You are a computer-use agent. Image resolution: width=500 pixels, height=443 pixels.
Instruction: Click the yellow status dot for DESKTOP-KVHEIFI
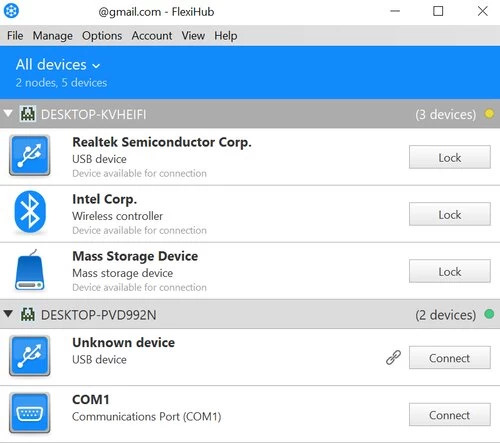pos(489,114)
